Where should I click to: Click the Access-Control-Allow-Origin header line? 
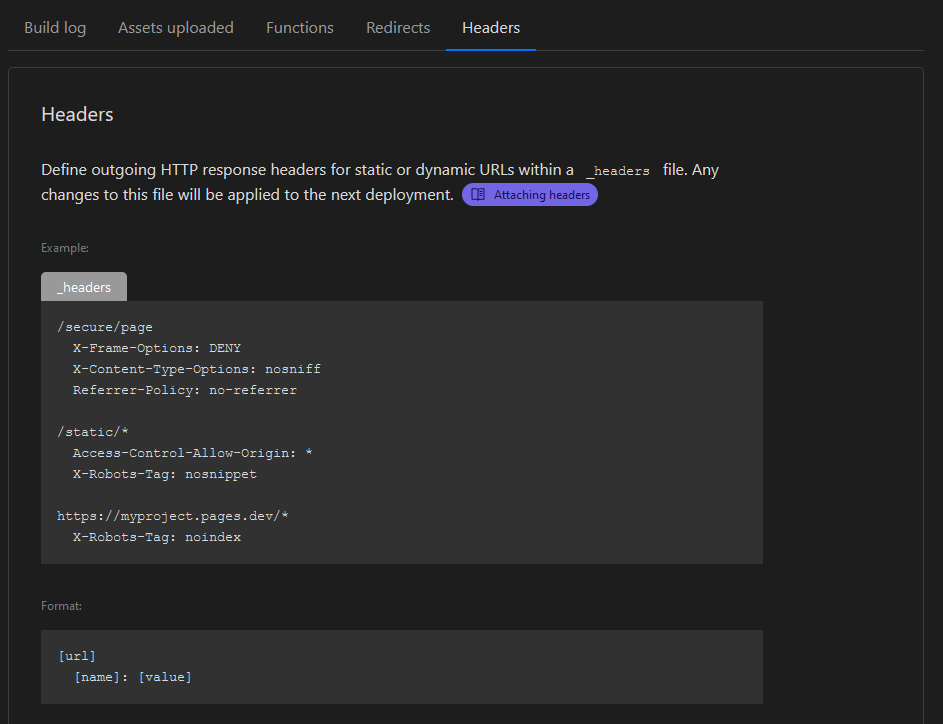point(193,453)
